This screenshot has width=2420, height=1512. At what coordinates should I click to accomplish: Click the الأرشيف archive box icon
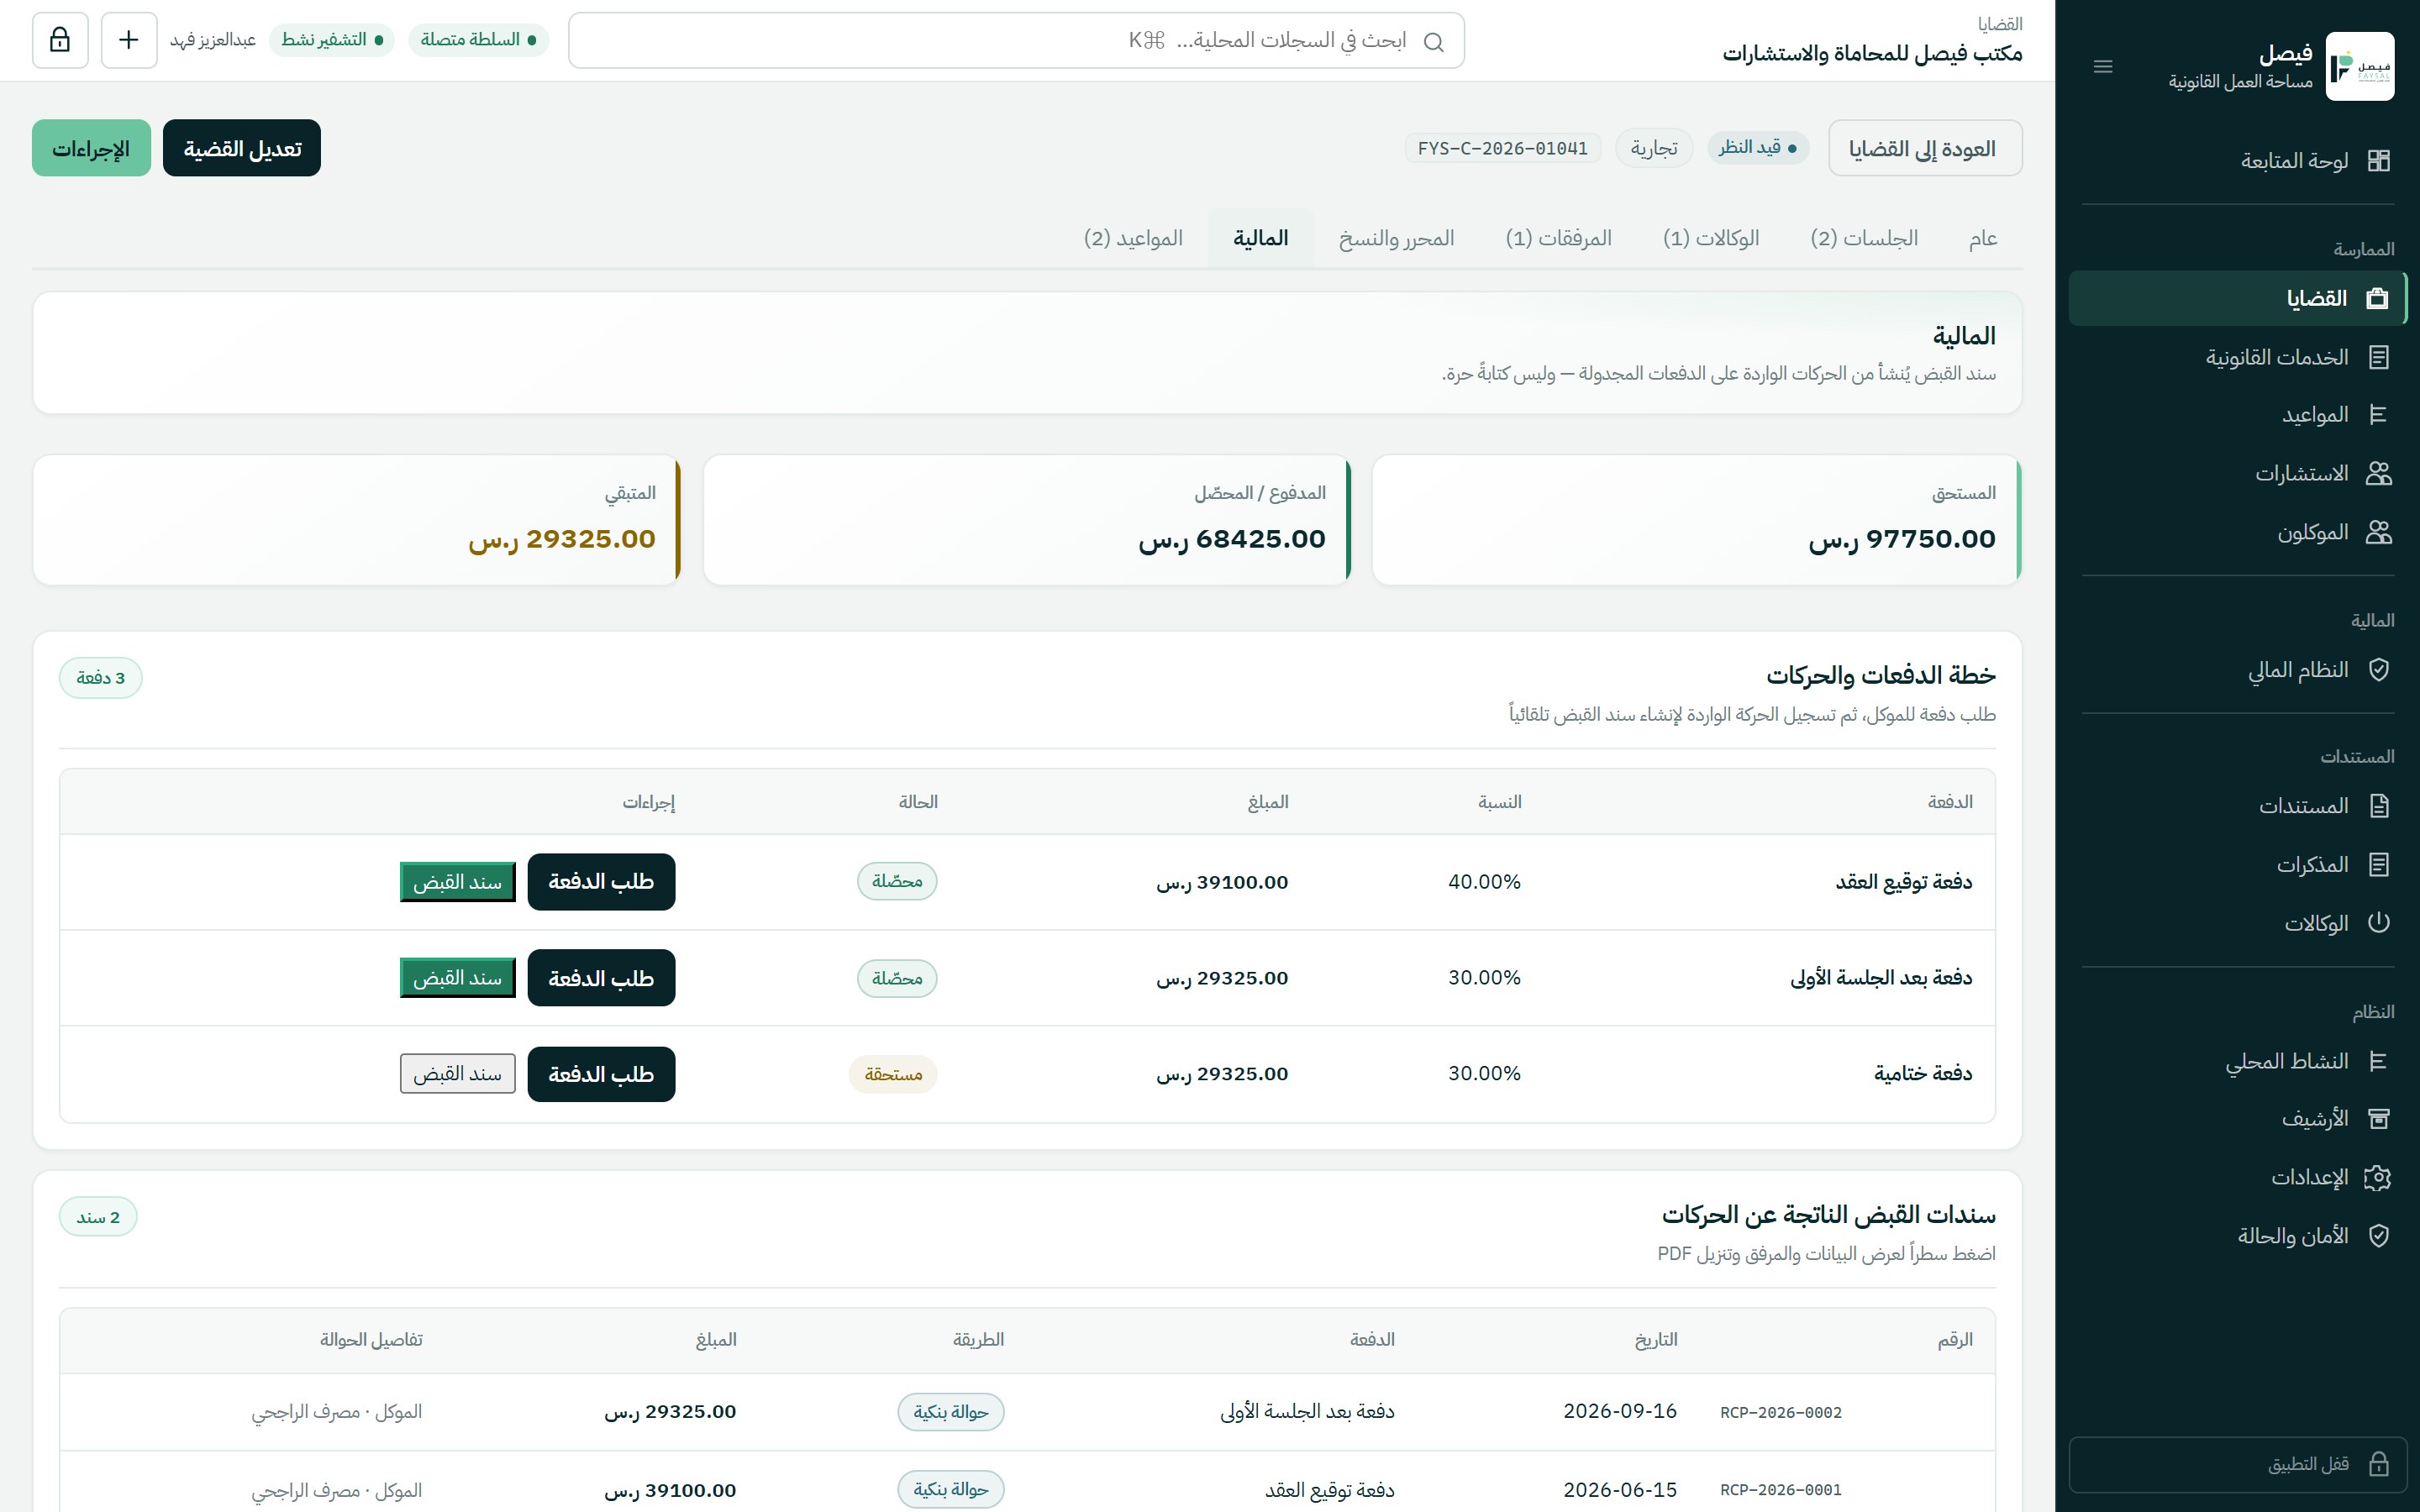tap(2379, 1119)
